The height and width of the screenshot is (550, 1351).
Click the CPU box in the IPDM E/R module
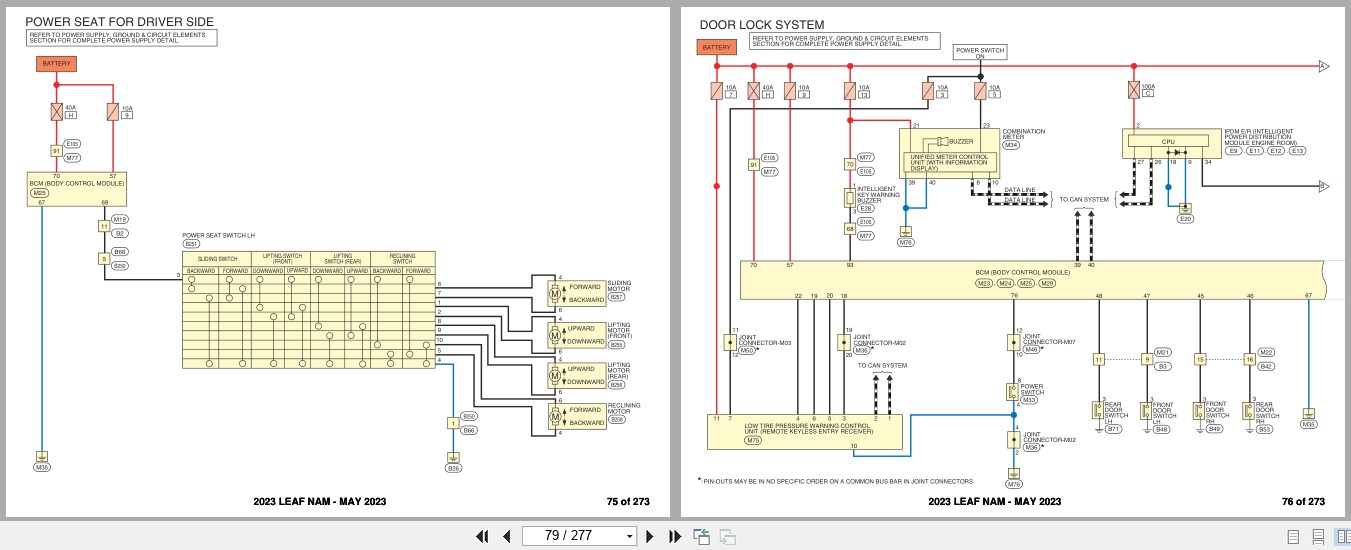click(1166, 142)
